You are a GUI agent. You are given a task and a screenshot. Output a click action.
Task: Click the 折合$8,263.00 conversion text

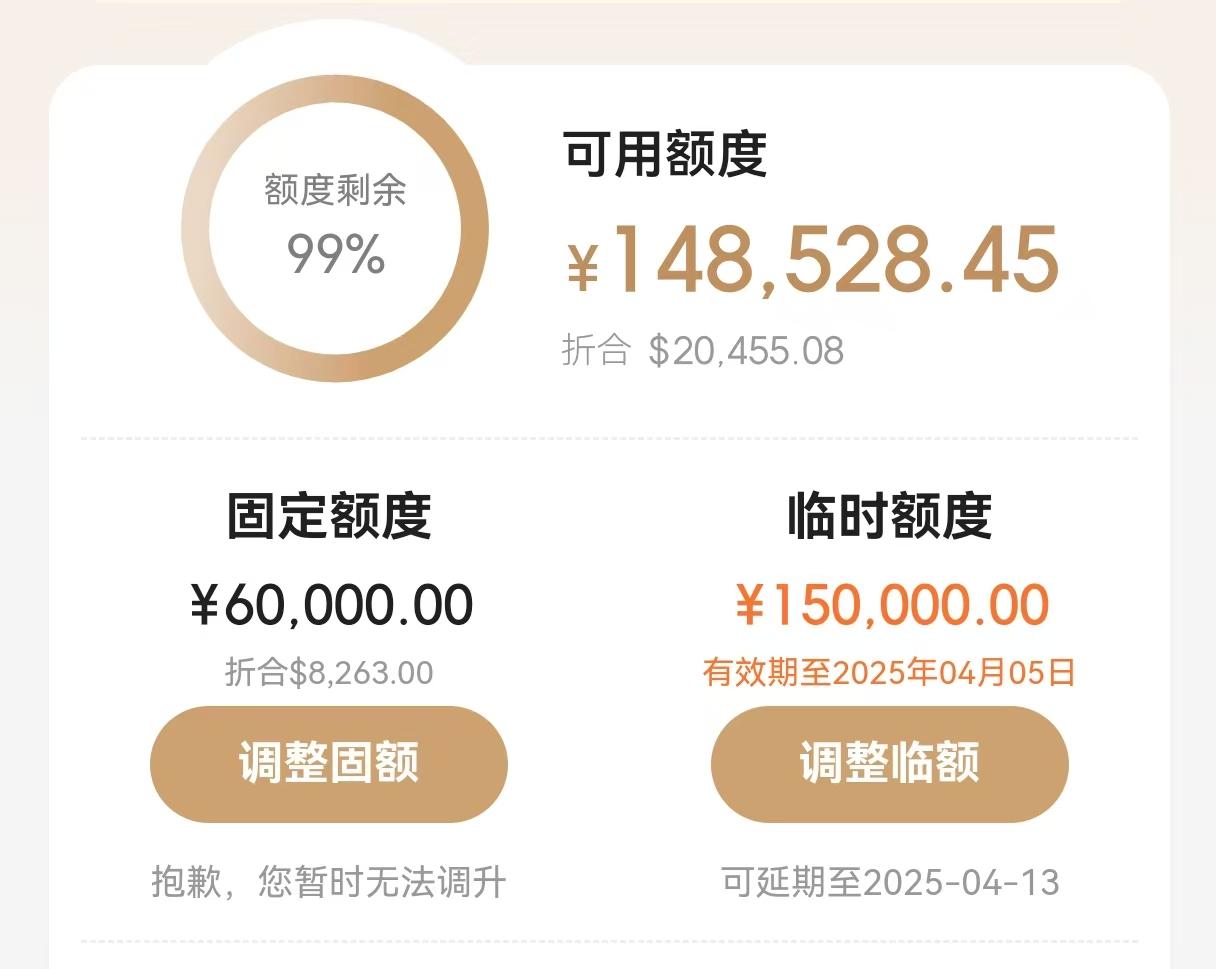click(329, 672)
